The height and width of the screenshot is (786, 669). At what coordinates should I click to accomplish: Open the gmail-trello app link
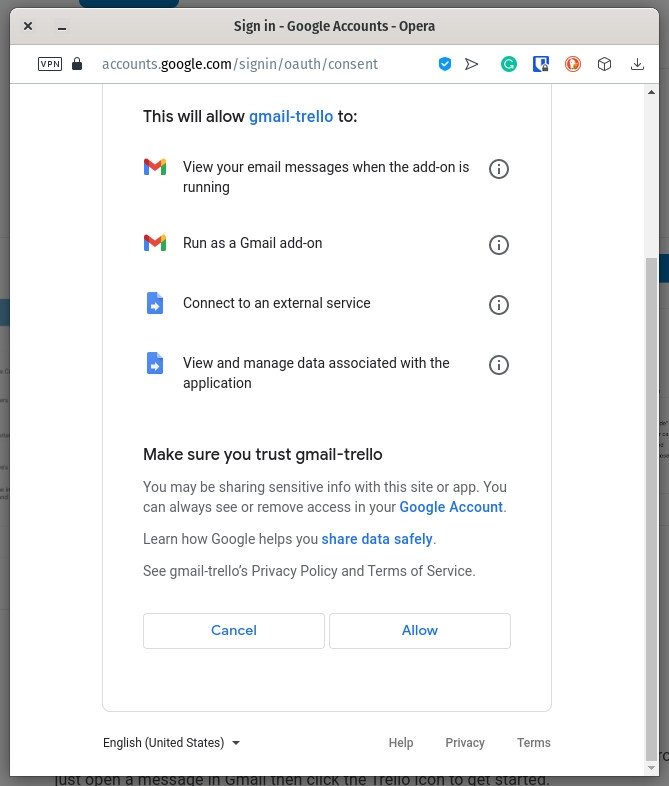pyautogui.click(x=291, y=116)
